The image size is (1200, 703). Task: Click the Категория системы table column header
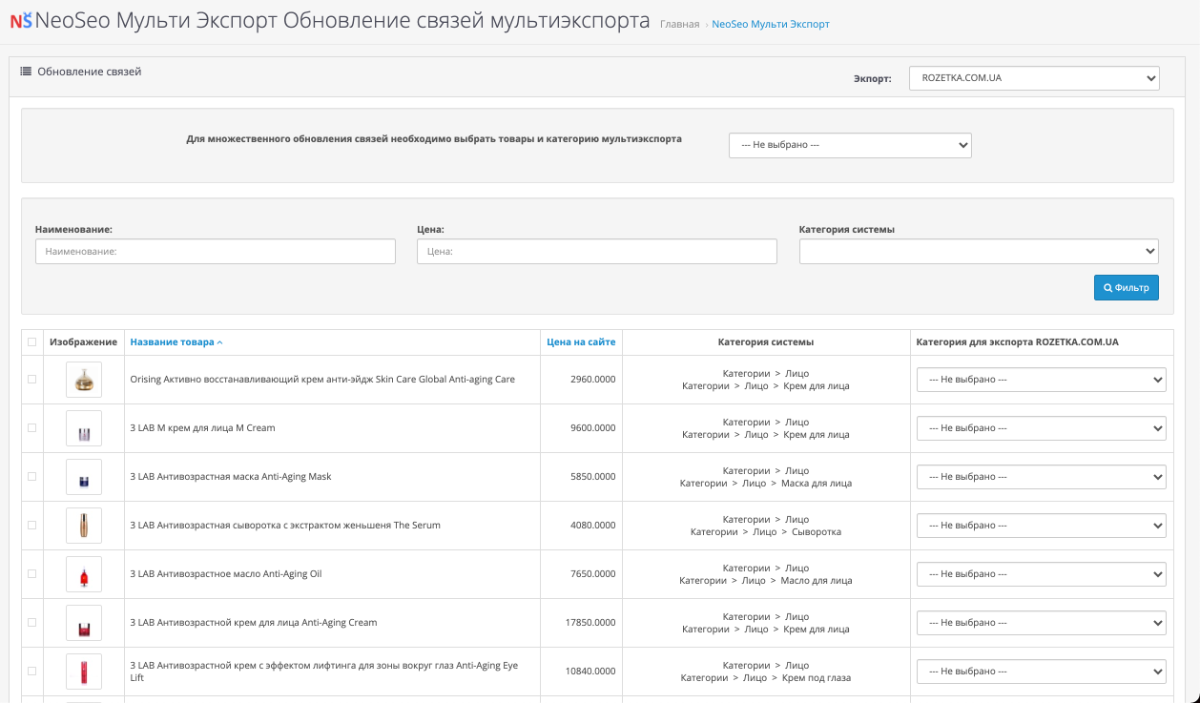(766, 342)
